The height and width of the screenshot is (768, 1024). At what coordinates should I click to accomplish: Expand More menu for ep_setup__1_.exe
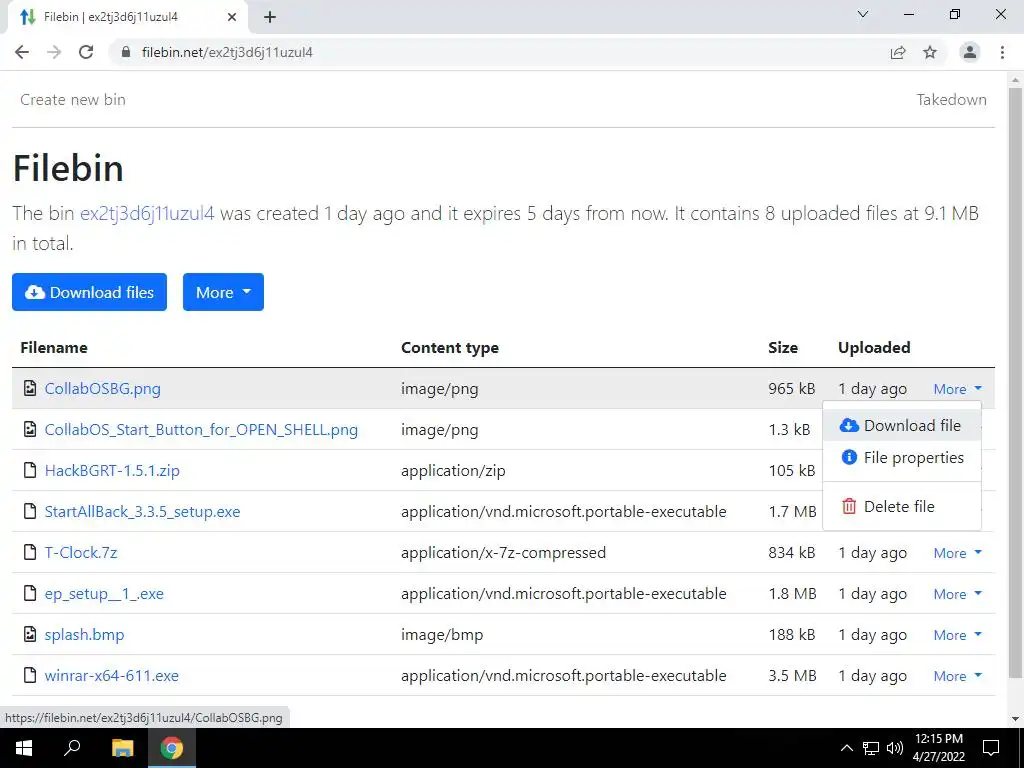957,594
